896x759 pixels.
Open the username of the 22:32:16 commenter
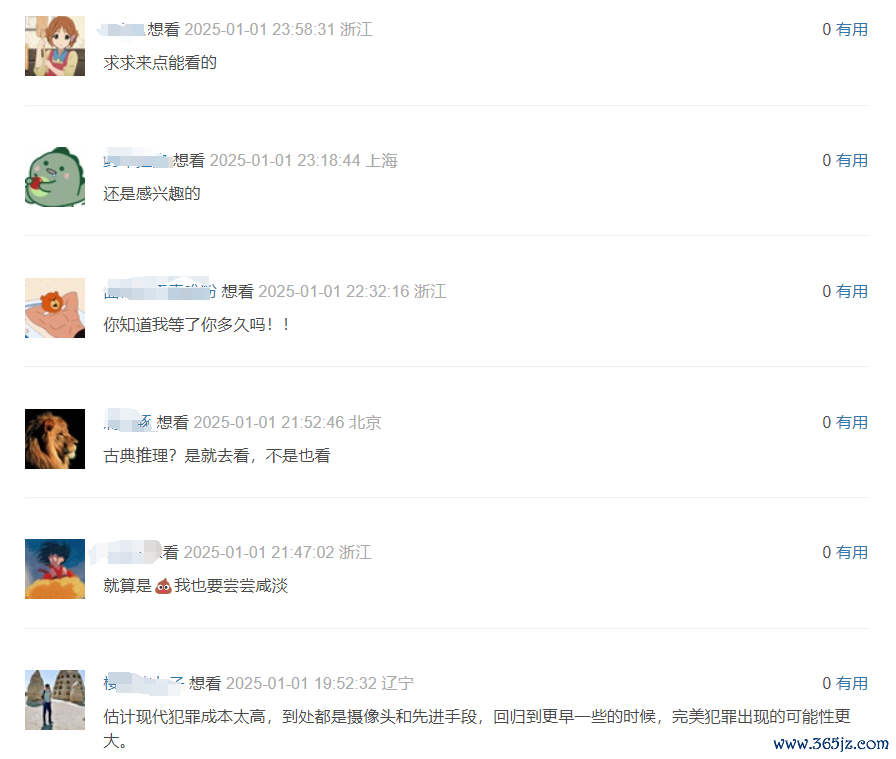coord(160,291)
